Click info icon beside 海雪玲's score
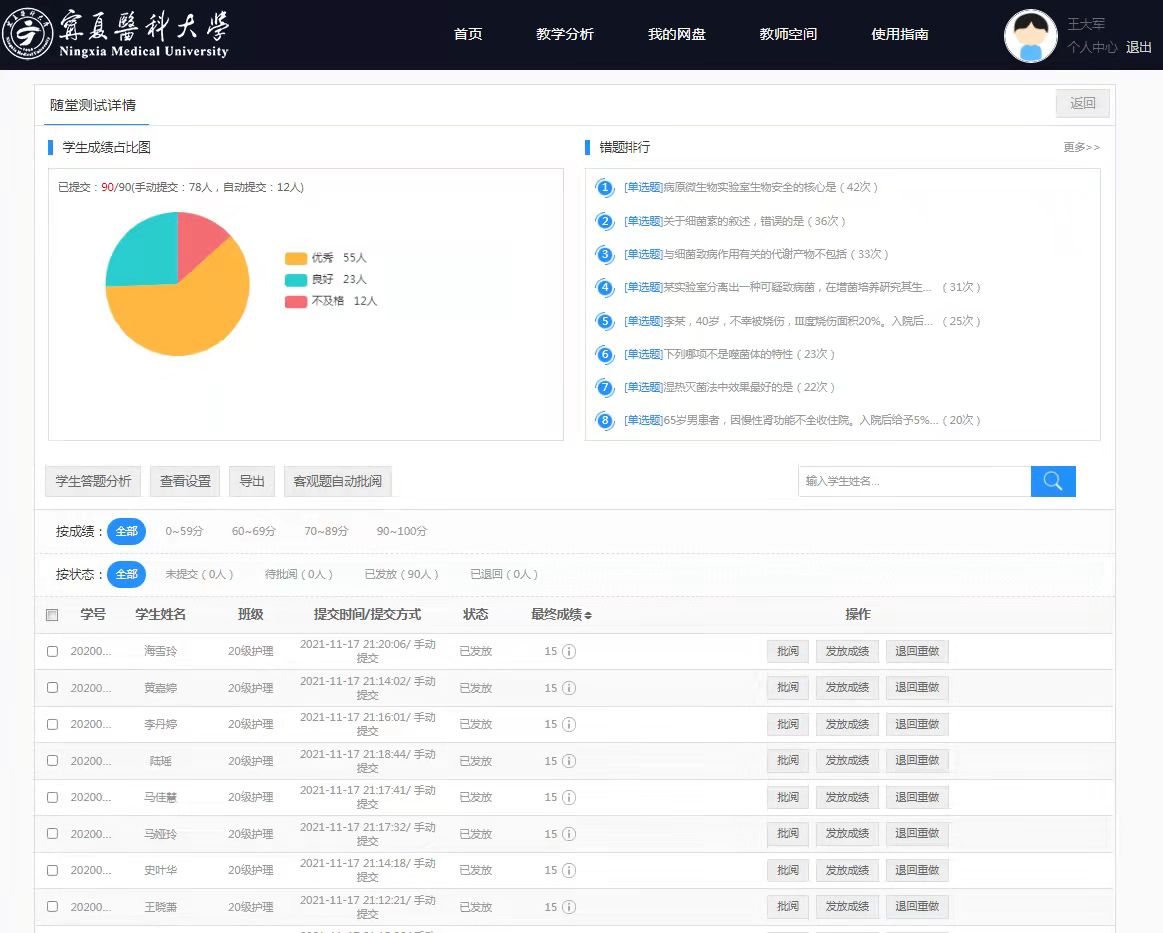Screen dimensions: 1163x933 [x=568, y=652]
